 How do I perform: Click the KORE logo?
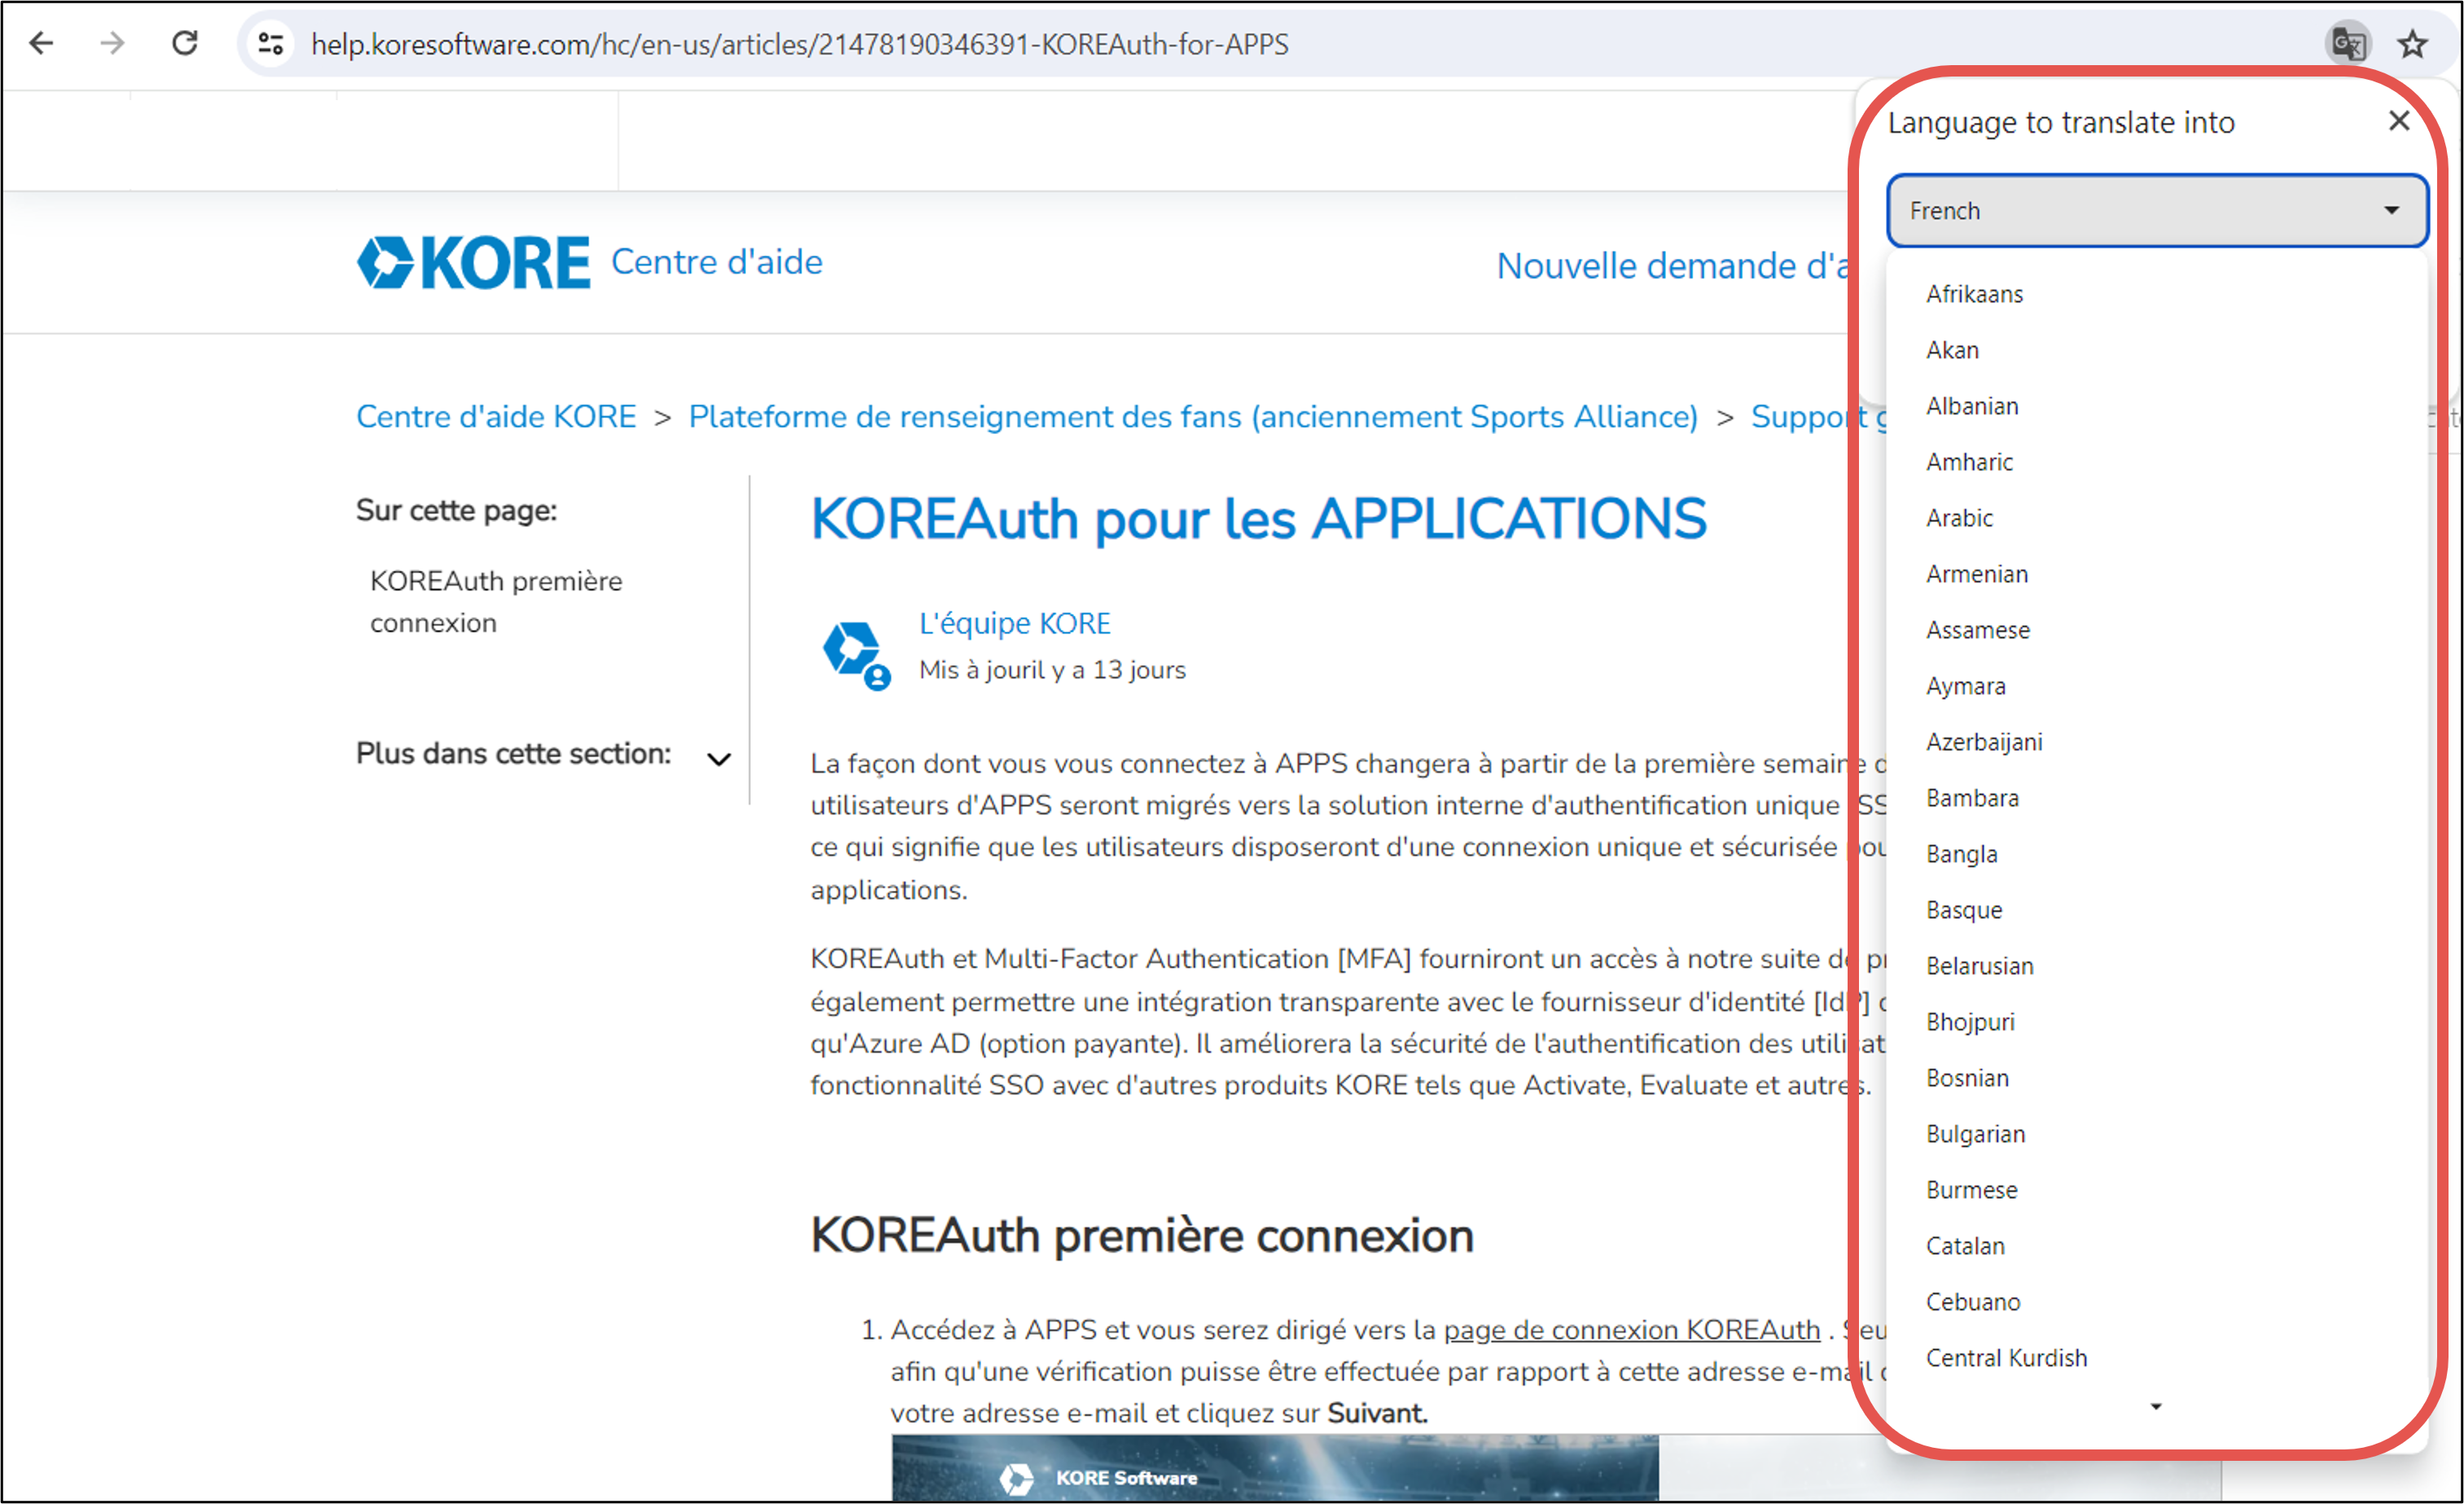[x=473, y=263]
